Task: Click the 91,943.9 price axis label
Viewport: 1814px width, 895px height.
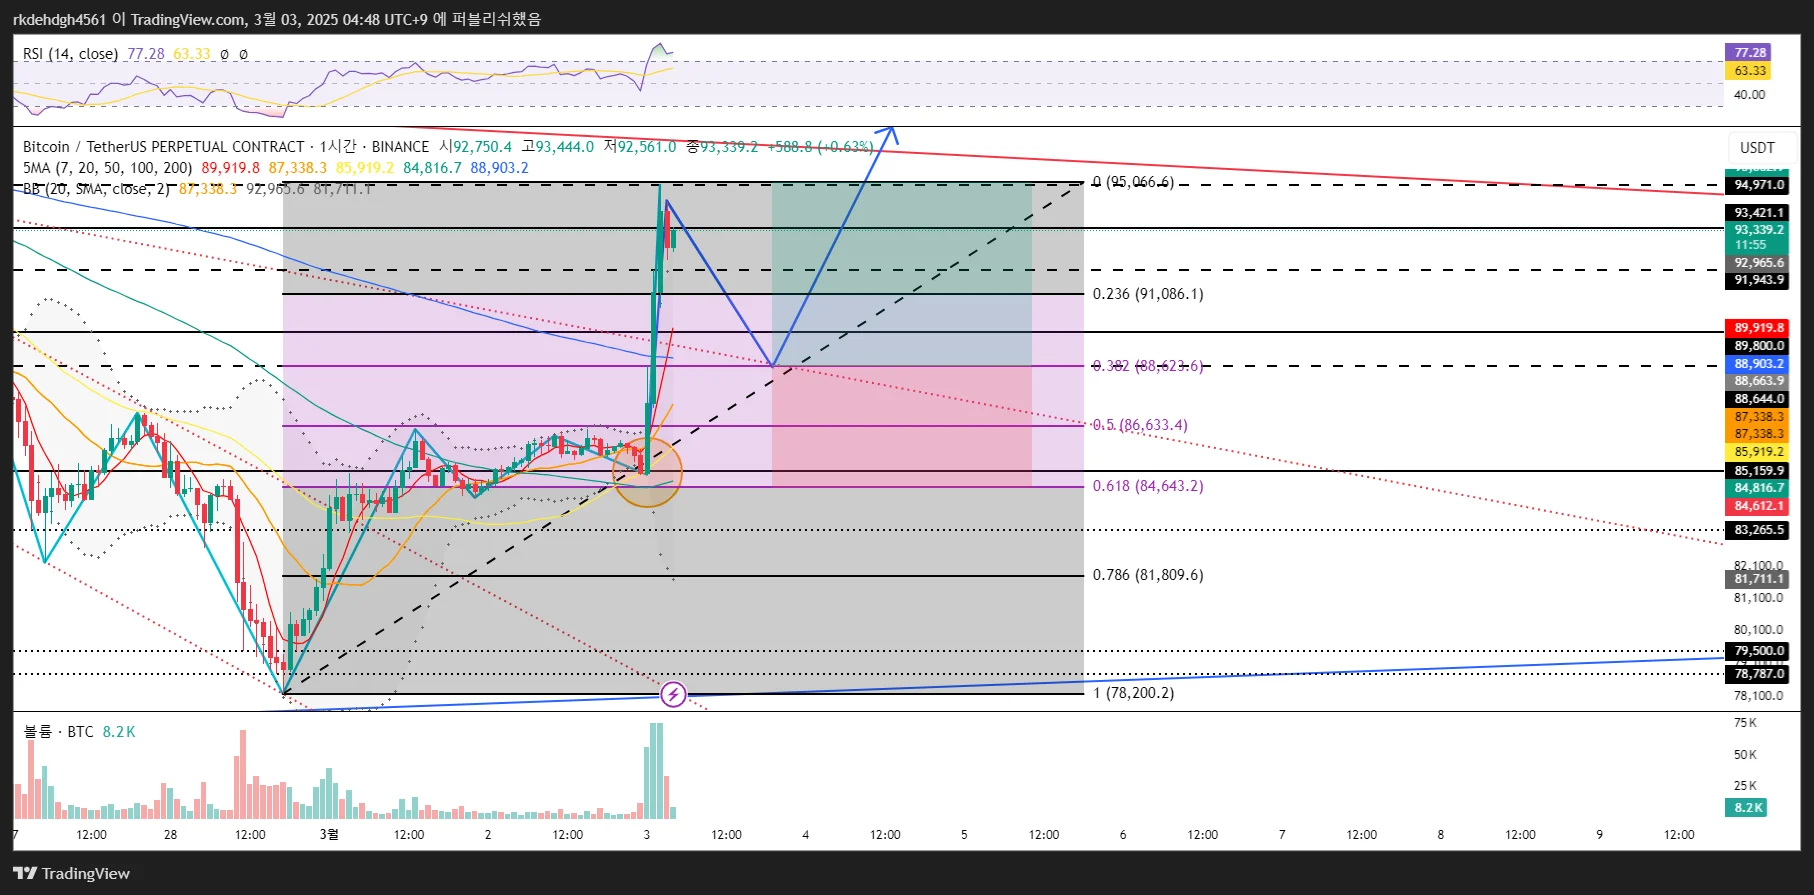Action: click(1758, 280)
